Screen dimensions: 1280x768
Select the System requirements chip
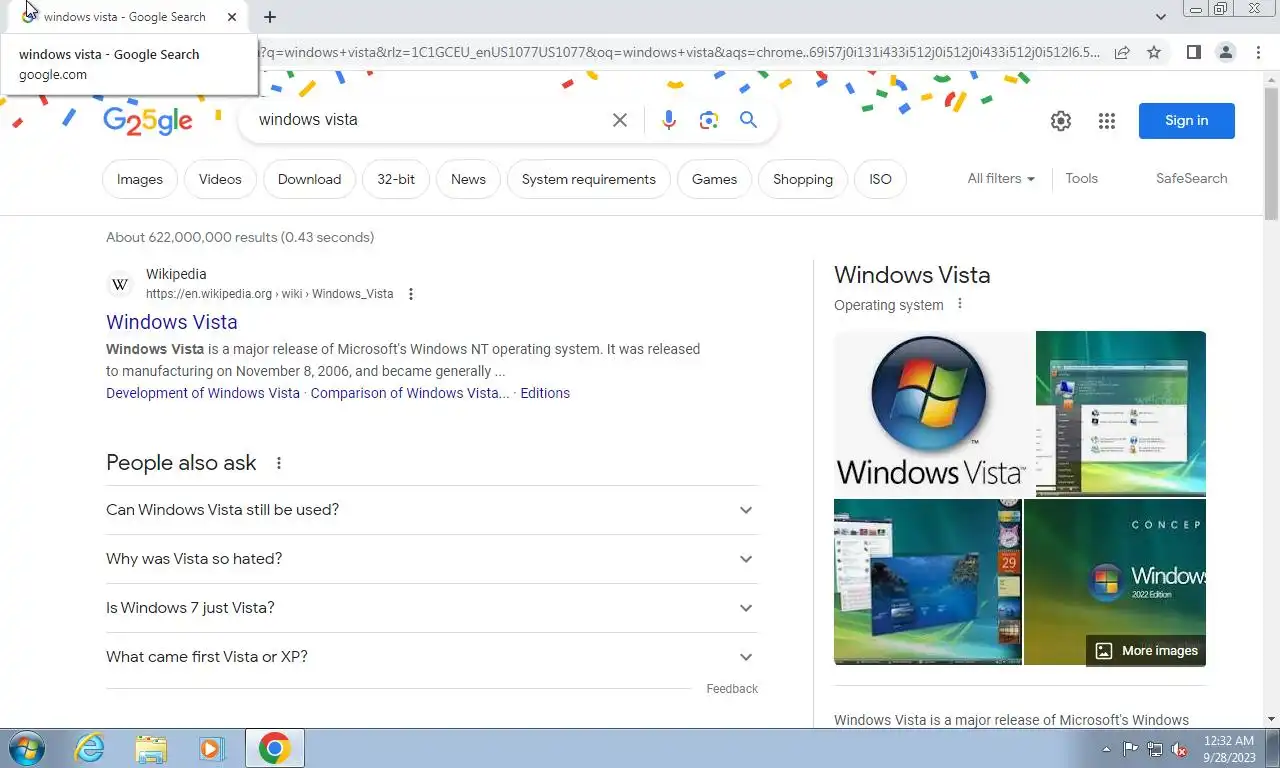[589, 179]
